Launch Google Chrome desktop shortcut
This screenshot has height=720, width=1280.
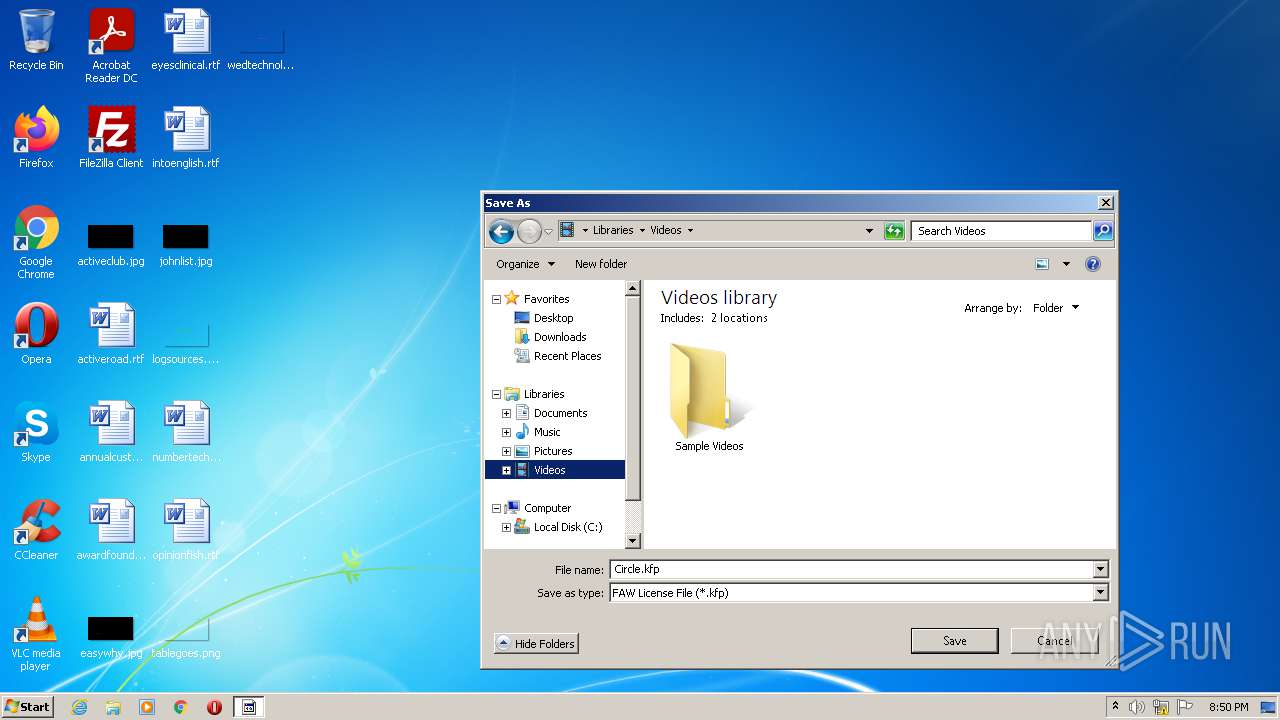[36, 243]
